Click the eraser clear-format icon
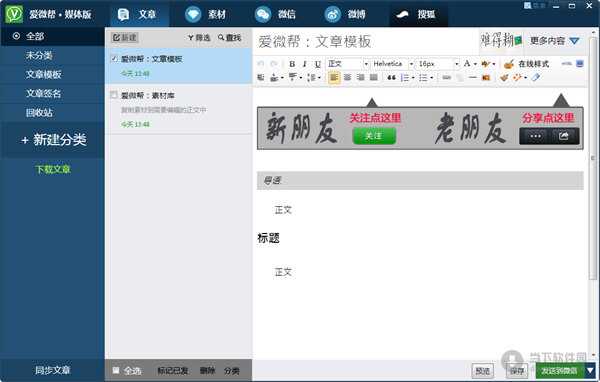The width and height of the screenshot is (600, 382). coord(536,78)
